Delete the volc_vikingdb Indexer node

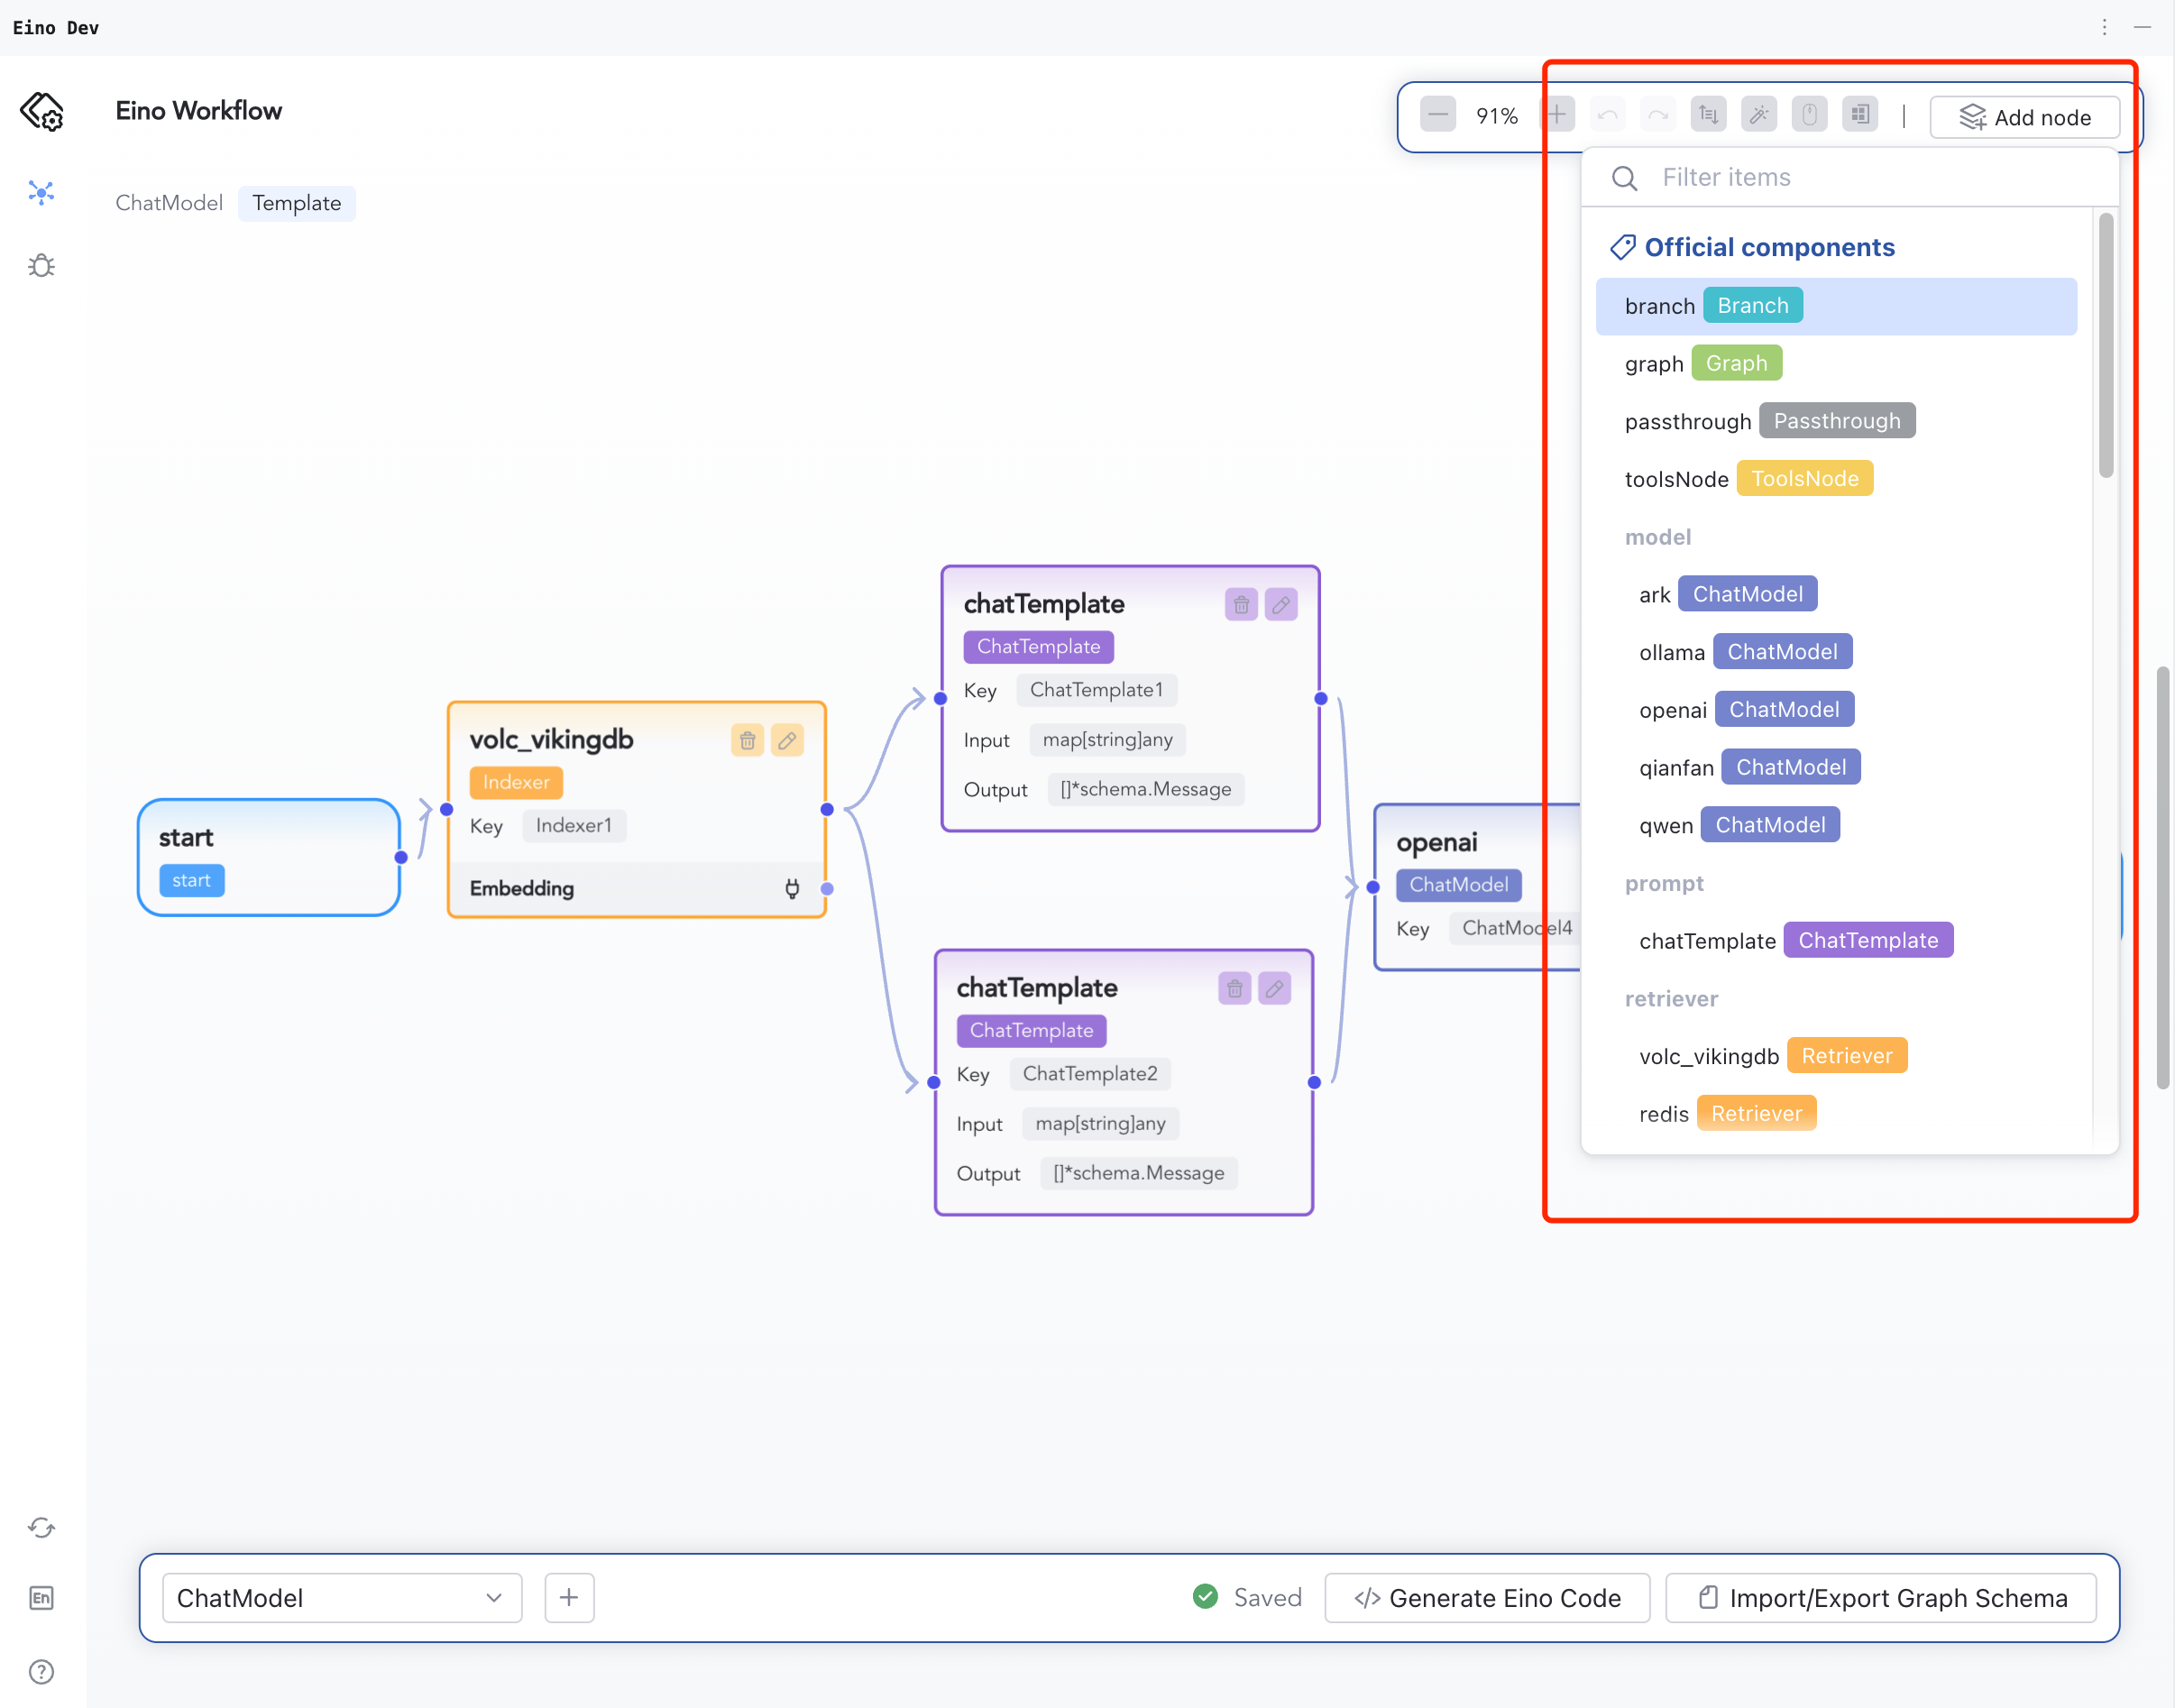(747, 740)
